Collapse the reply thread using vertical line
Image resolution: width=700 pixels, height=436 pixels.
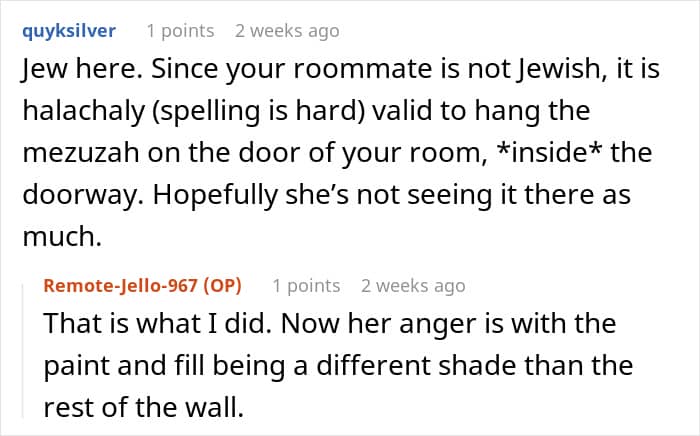pos(23,350)
